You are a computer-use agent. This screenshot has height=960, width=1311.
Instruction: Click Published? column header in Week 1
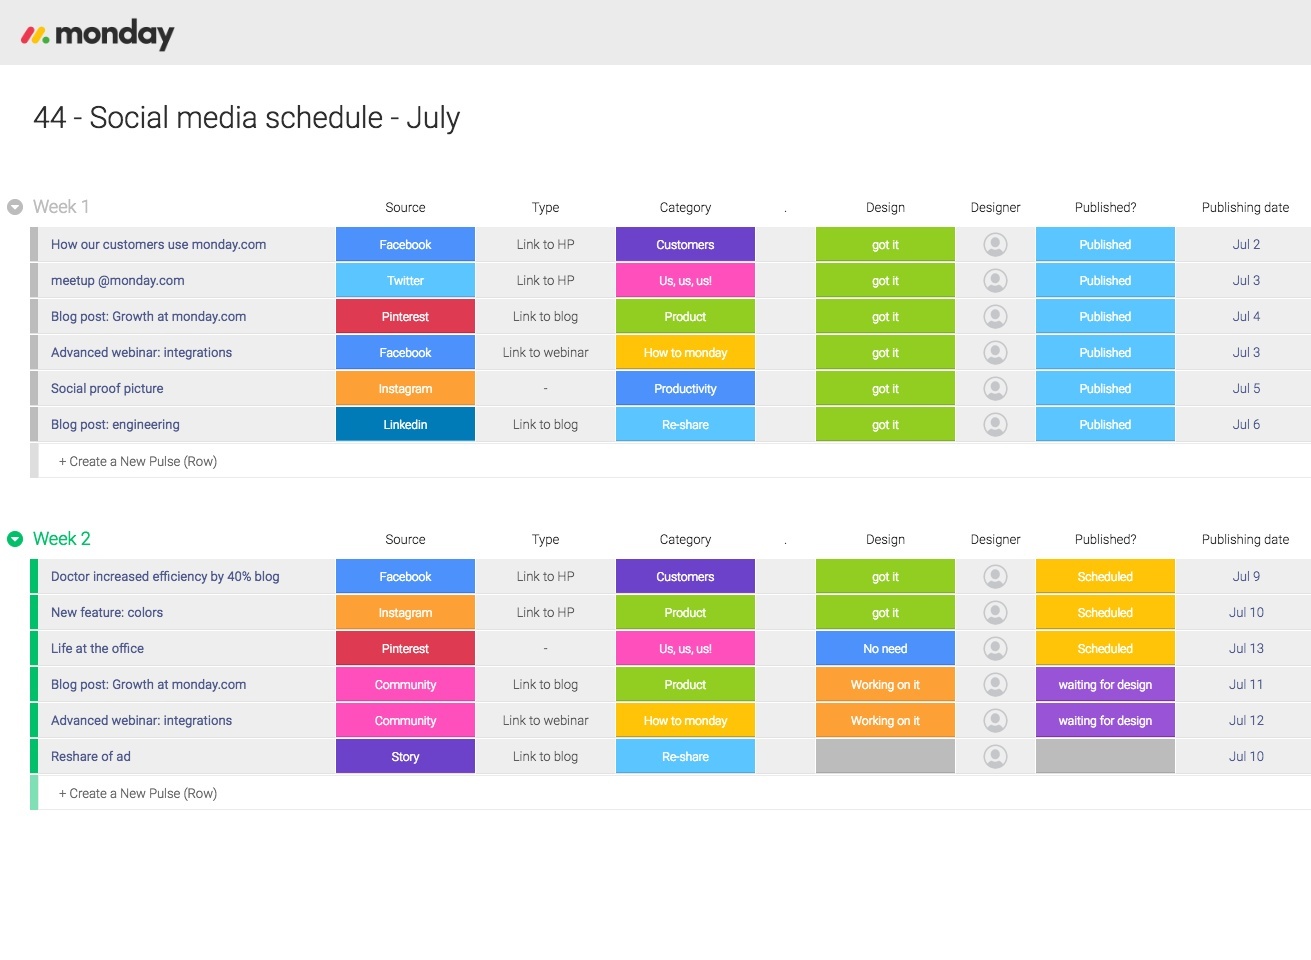[x=1105, y=208]
